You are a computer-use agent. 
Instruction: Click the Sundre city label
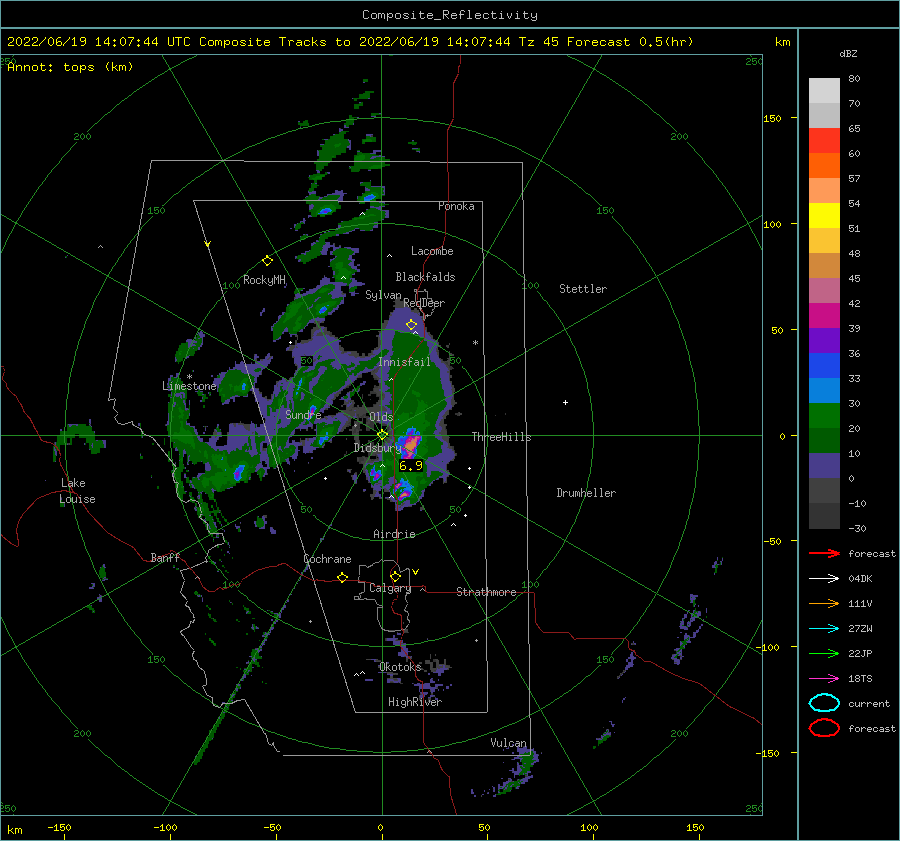click(x=303, y=414)
